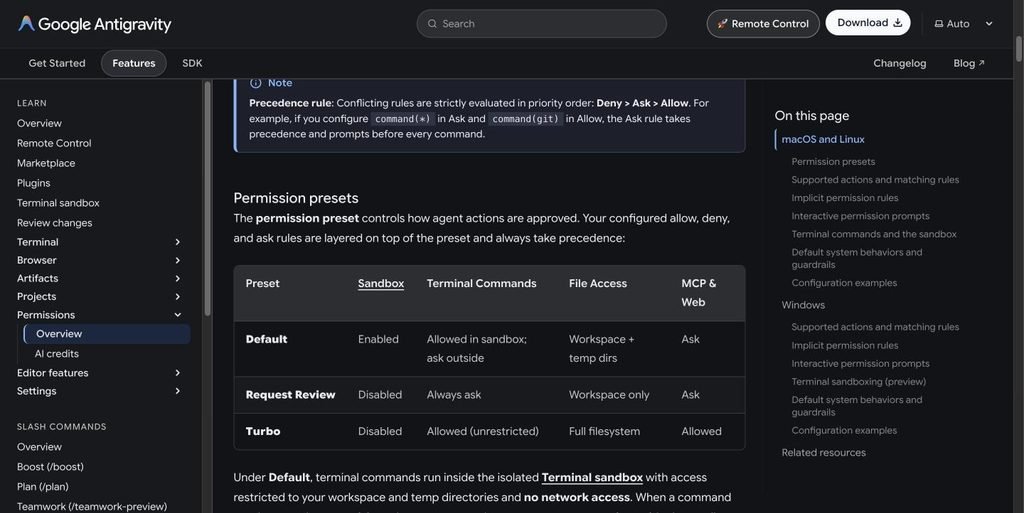Open the SDK tab
The width and height of the screenshot is (1024, 513).
192,63
